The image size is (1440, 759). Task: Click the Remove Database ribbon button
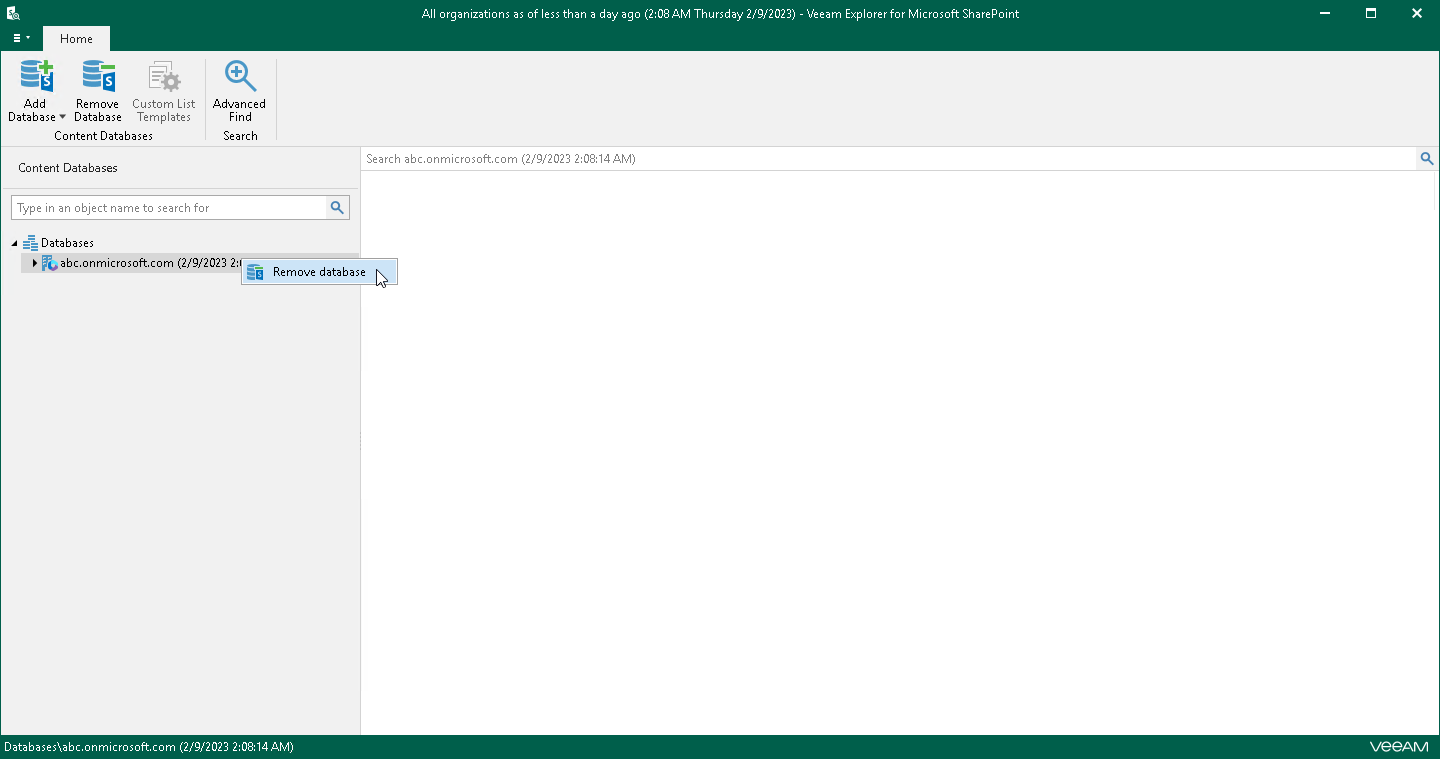pos(98,92)
